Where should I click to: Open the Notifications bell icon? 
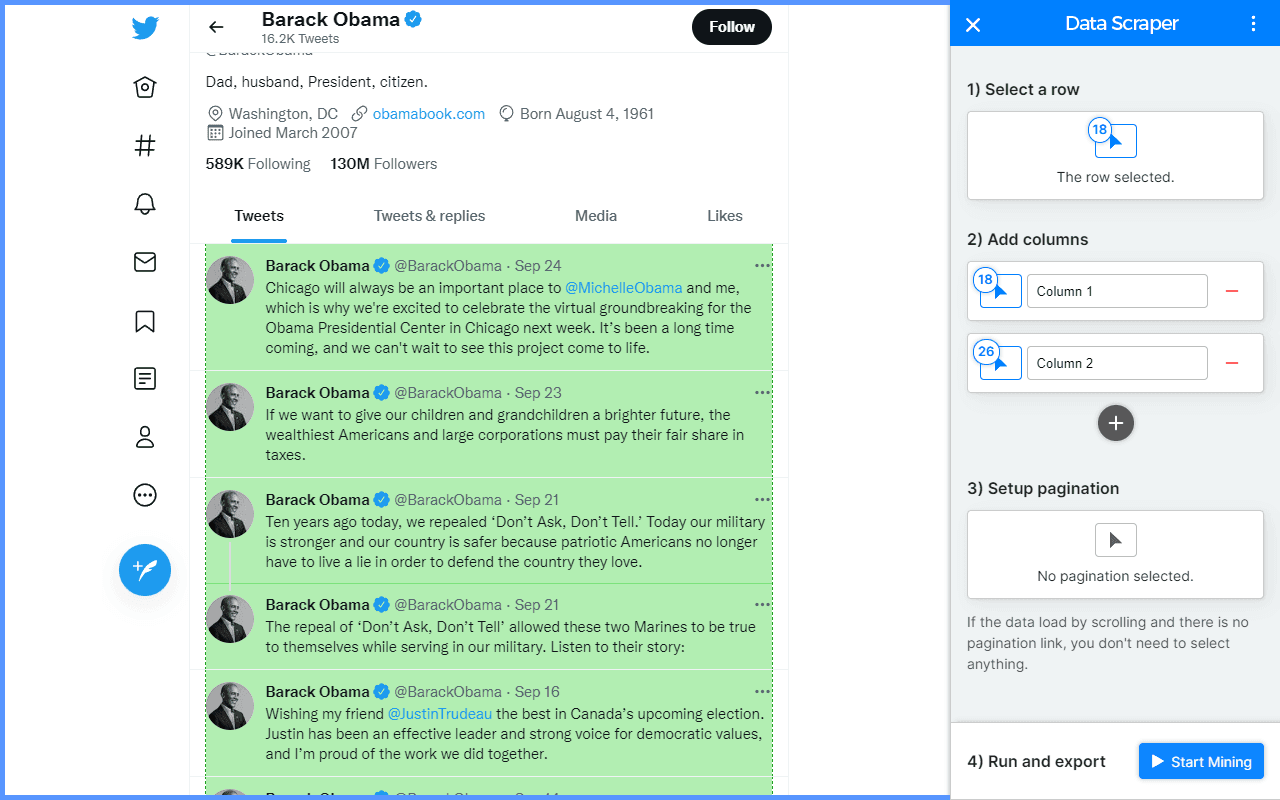[x=145, y=204]
